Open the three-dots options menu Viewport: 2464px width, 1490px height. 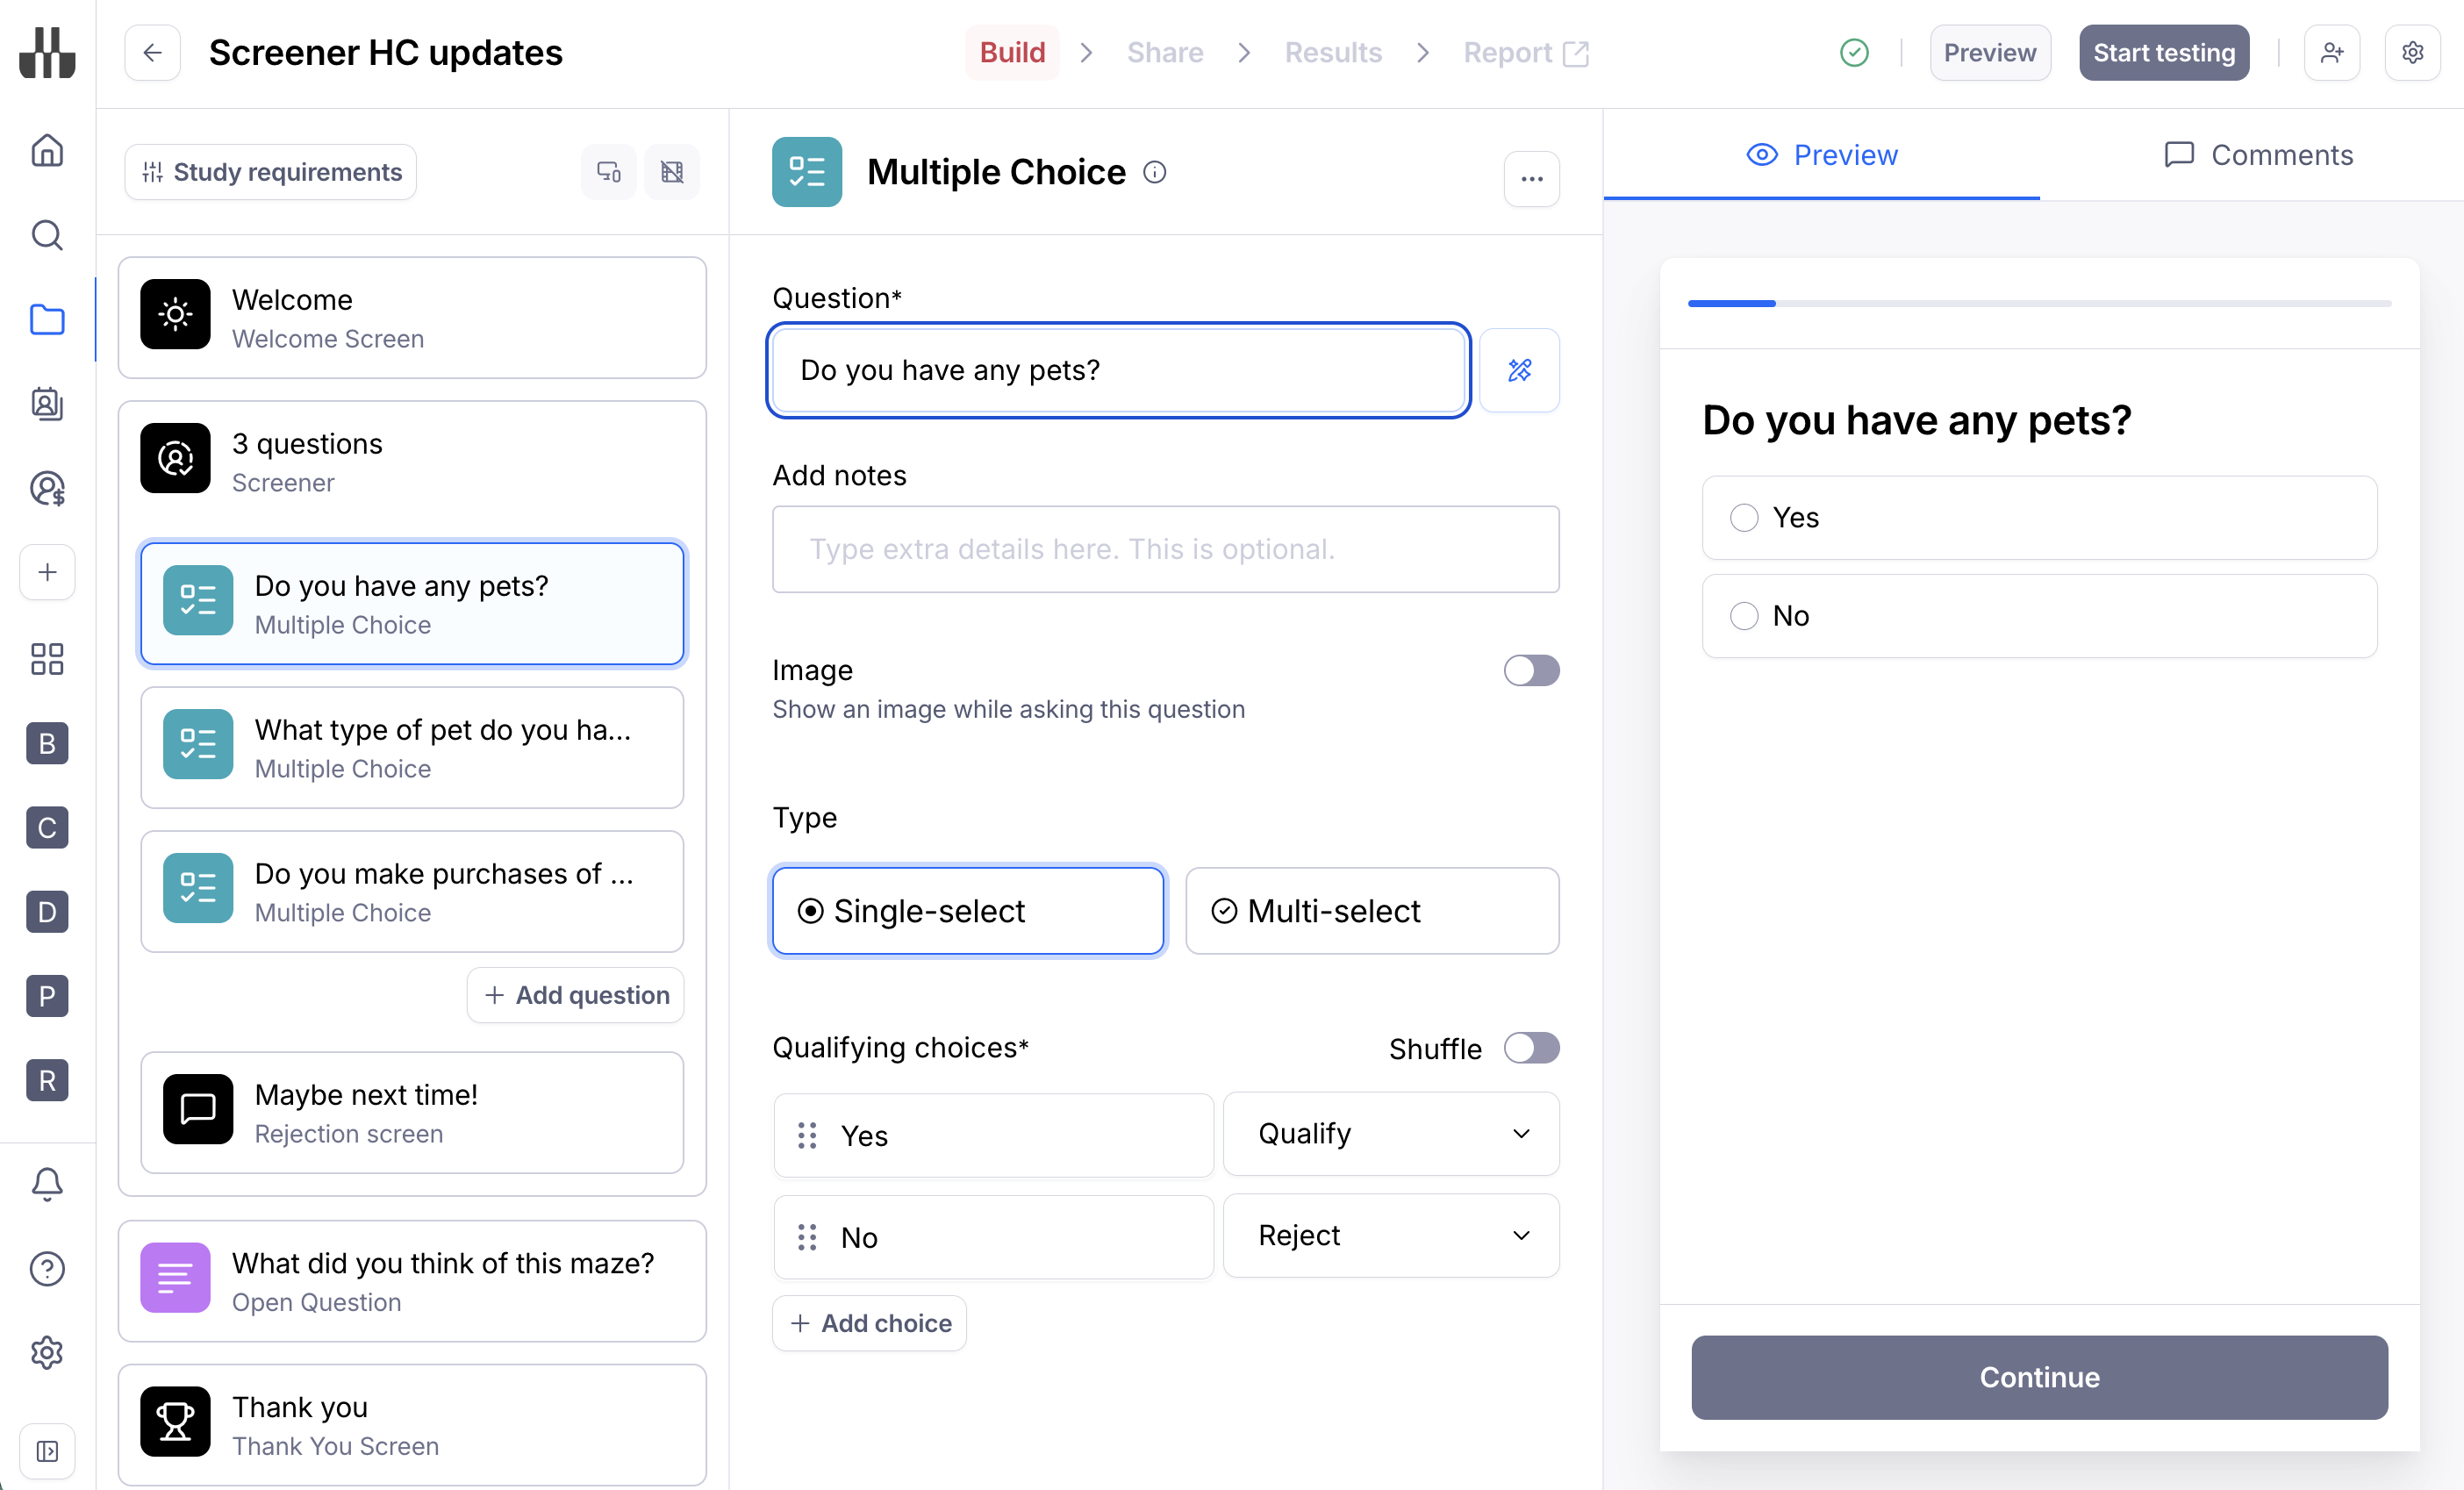click(1531, 178)
